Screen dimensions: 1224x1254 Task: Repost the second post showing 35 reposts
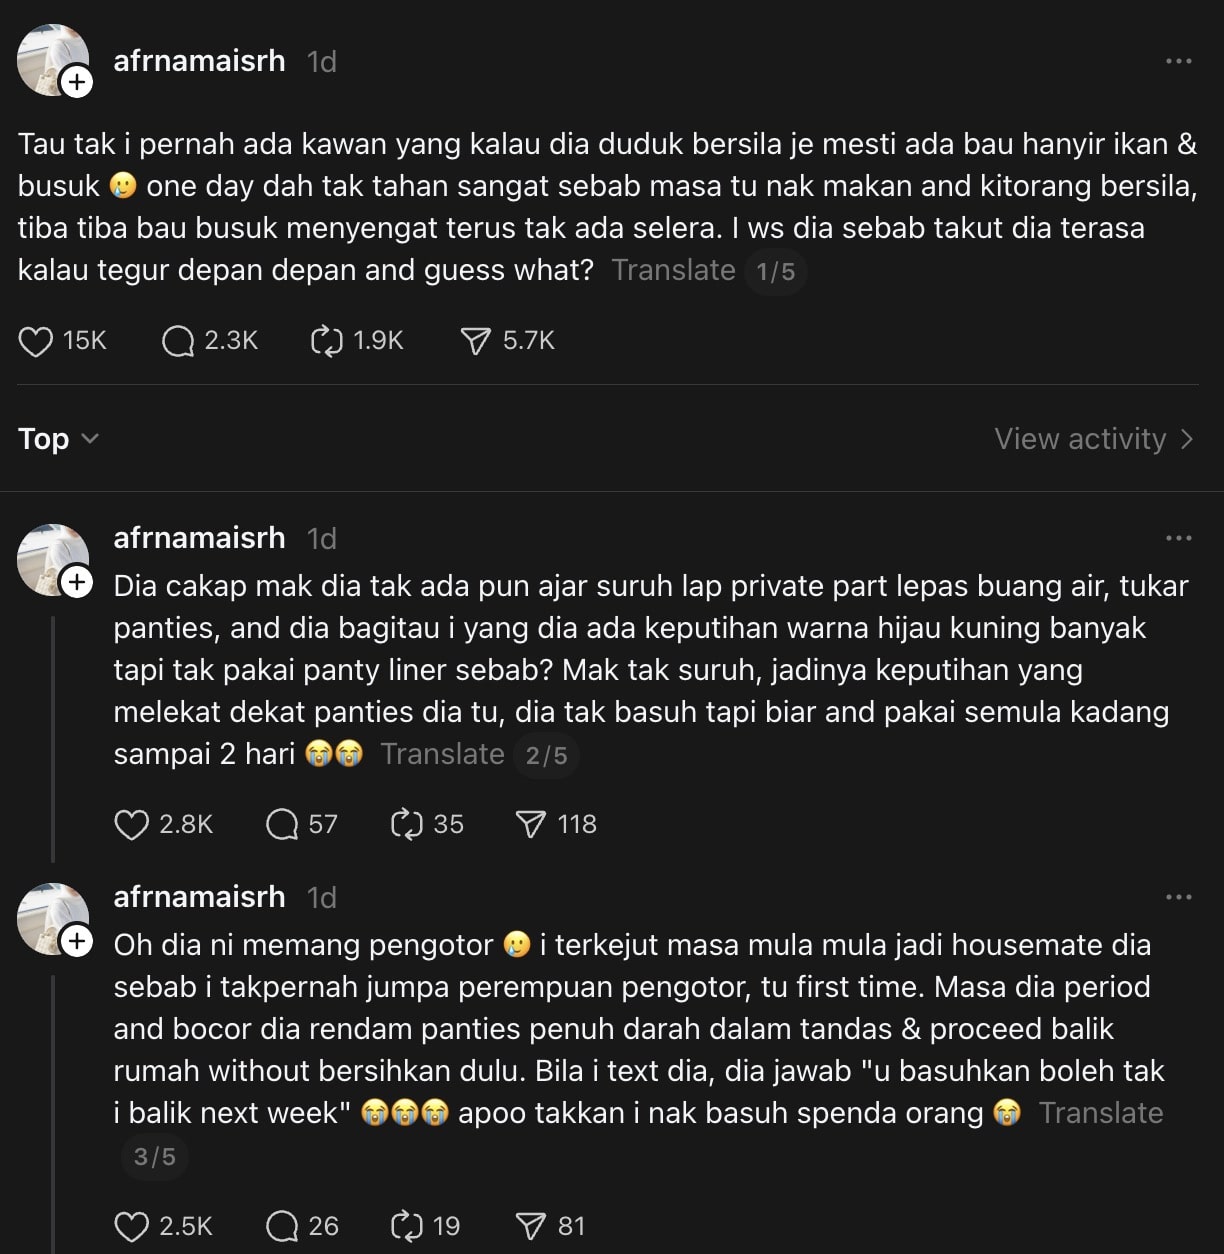coord(404,824)
